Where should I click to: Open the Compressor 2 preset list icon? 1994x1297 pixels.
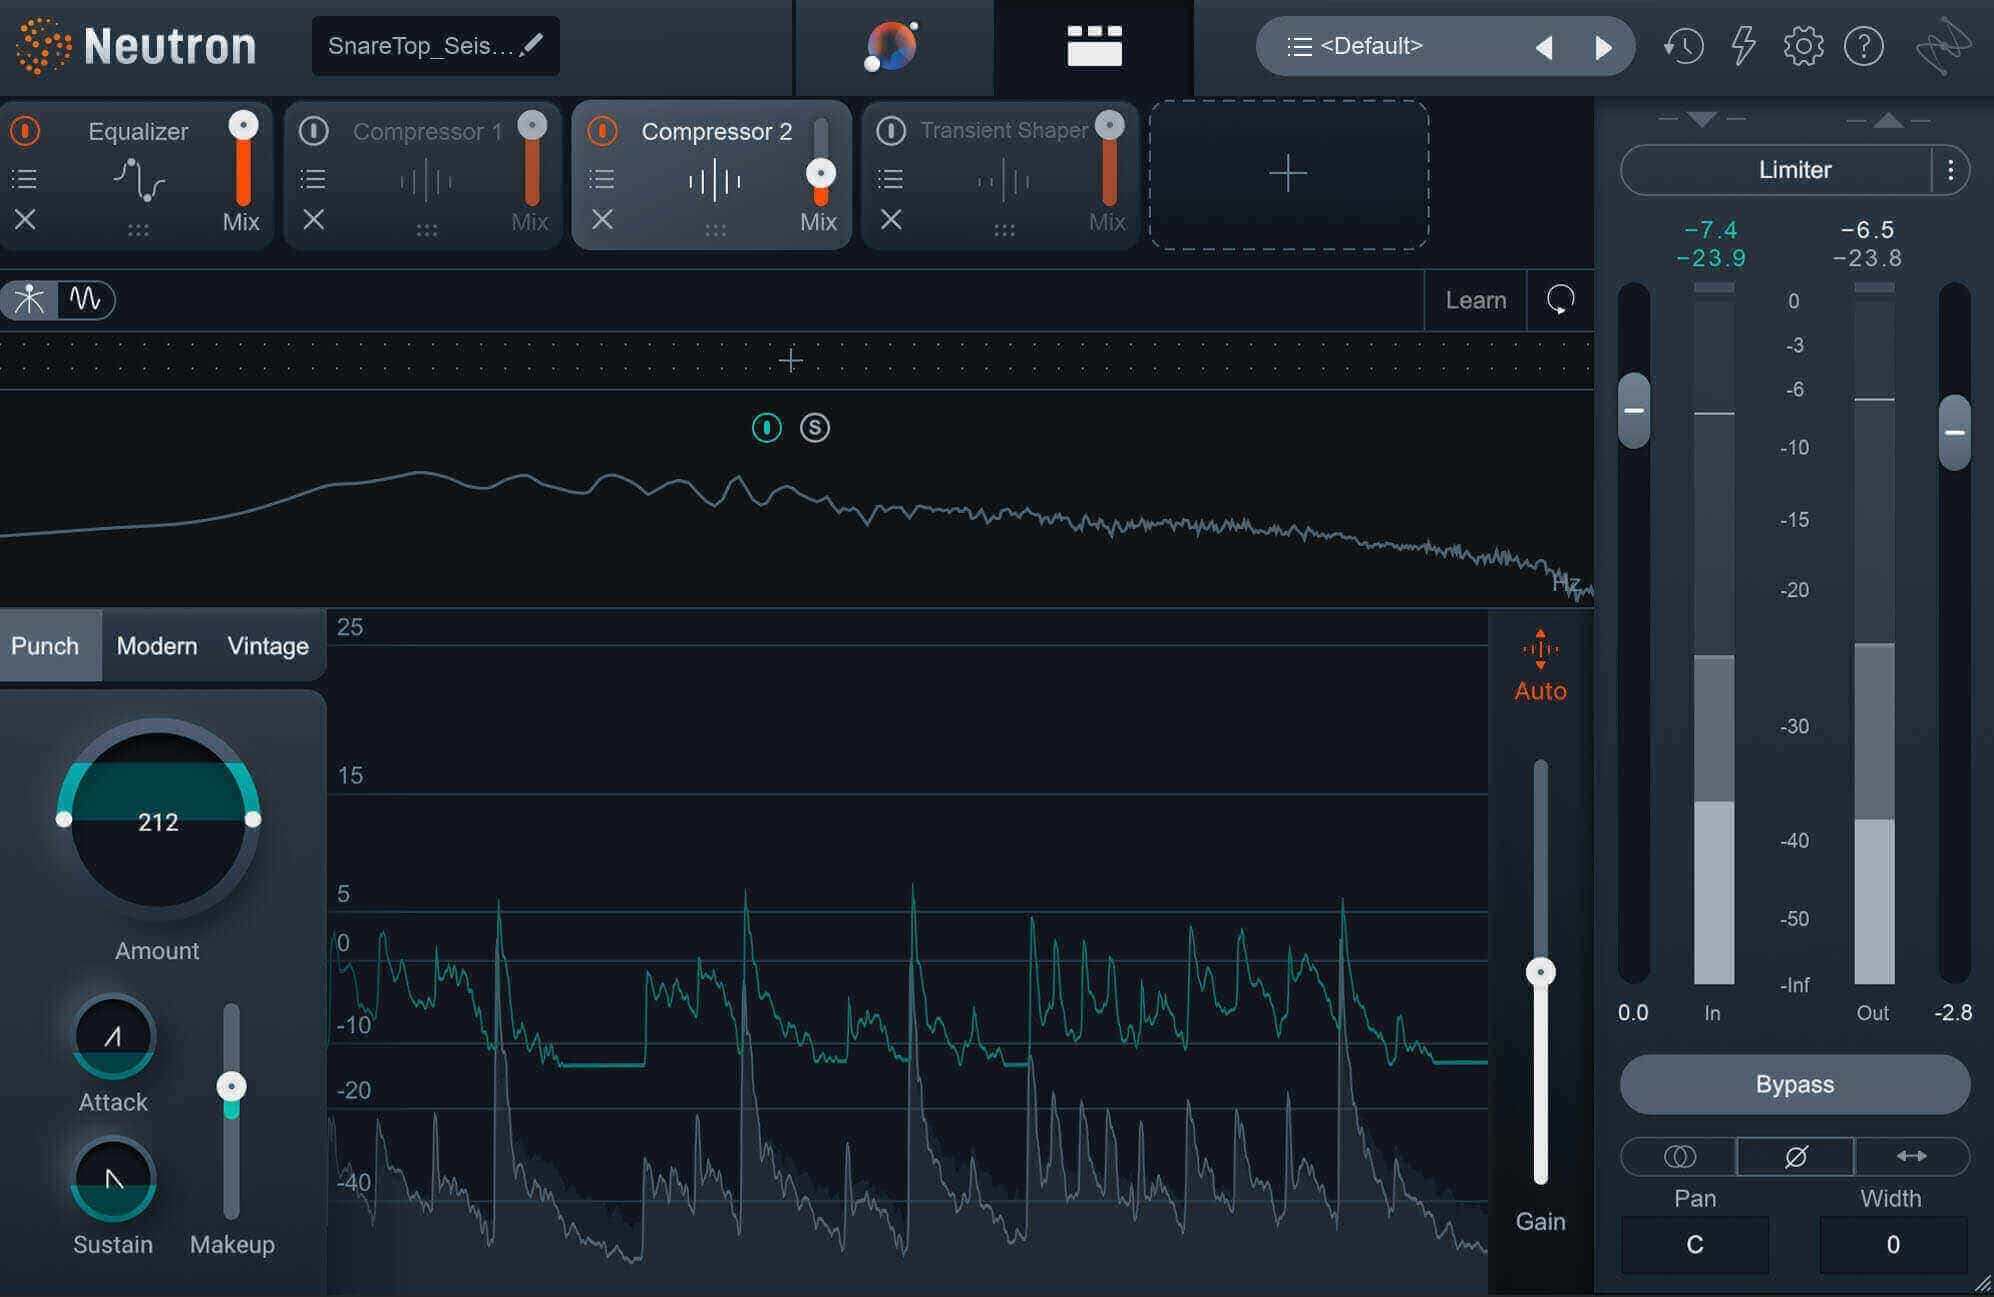601,179
